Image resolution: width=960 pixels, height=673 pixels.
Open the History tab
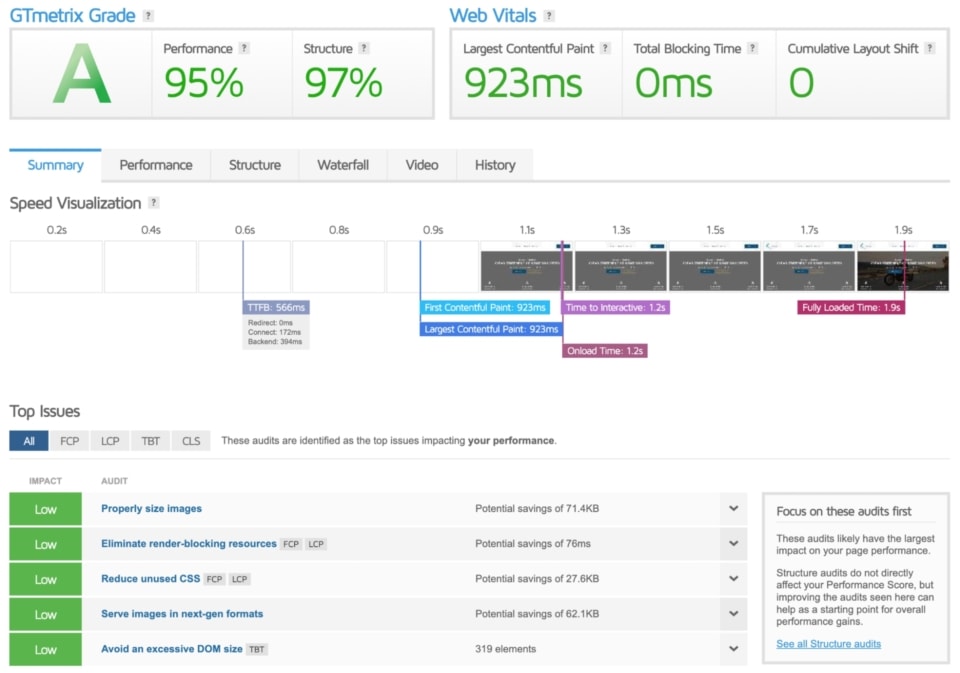(495, 164)
